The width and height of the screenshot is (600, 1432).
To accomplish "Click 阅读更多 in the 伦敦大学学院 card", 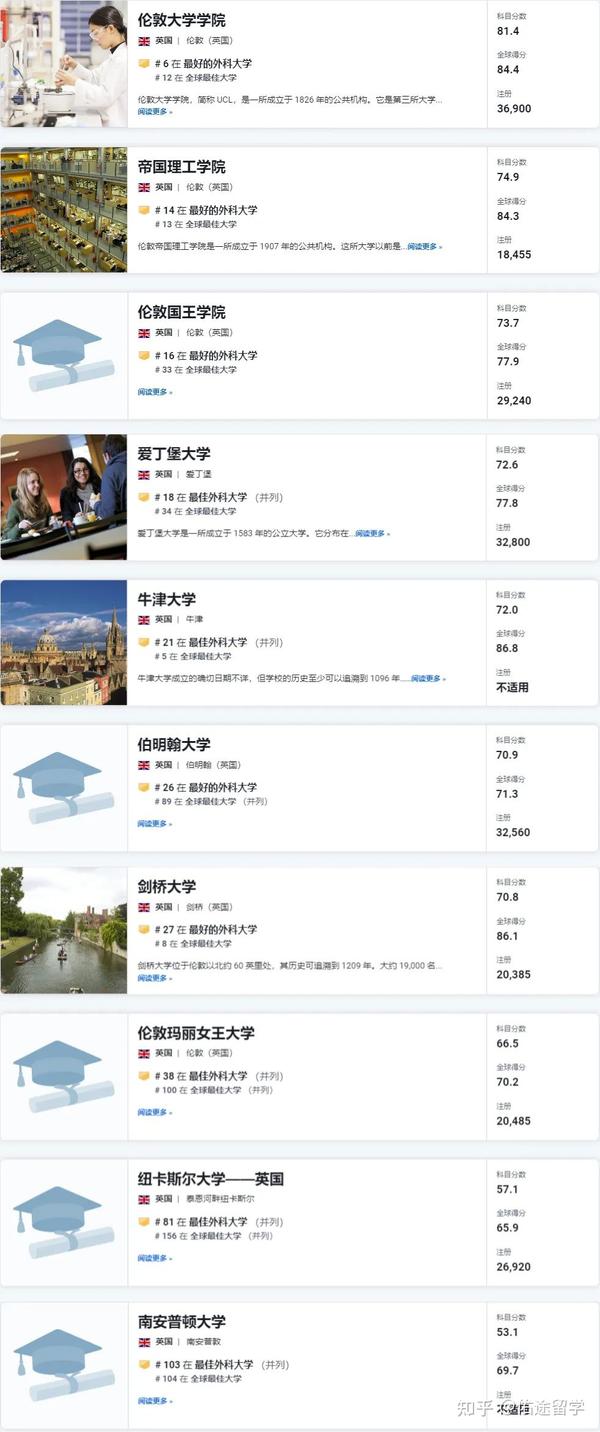I will [x=154, y=112].
